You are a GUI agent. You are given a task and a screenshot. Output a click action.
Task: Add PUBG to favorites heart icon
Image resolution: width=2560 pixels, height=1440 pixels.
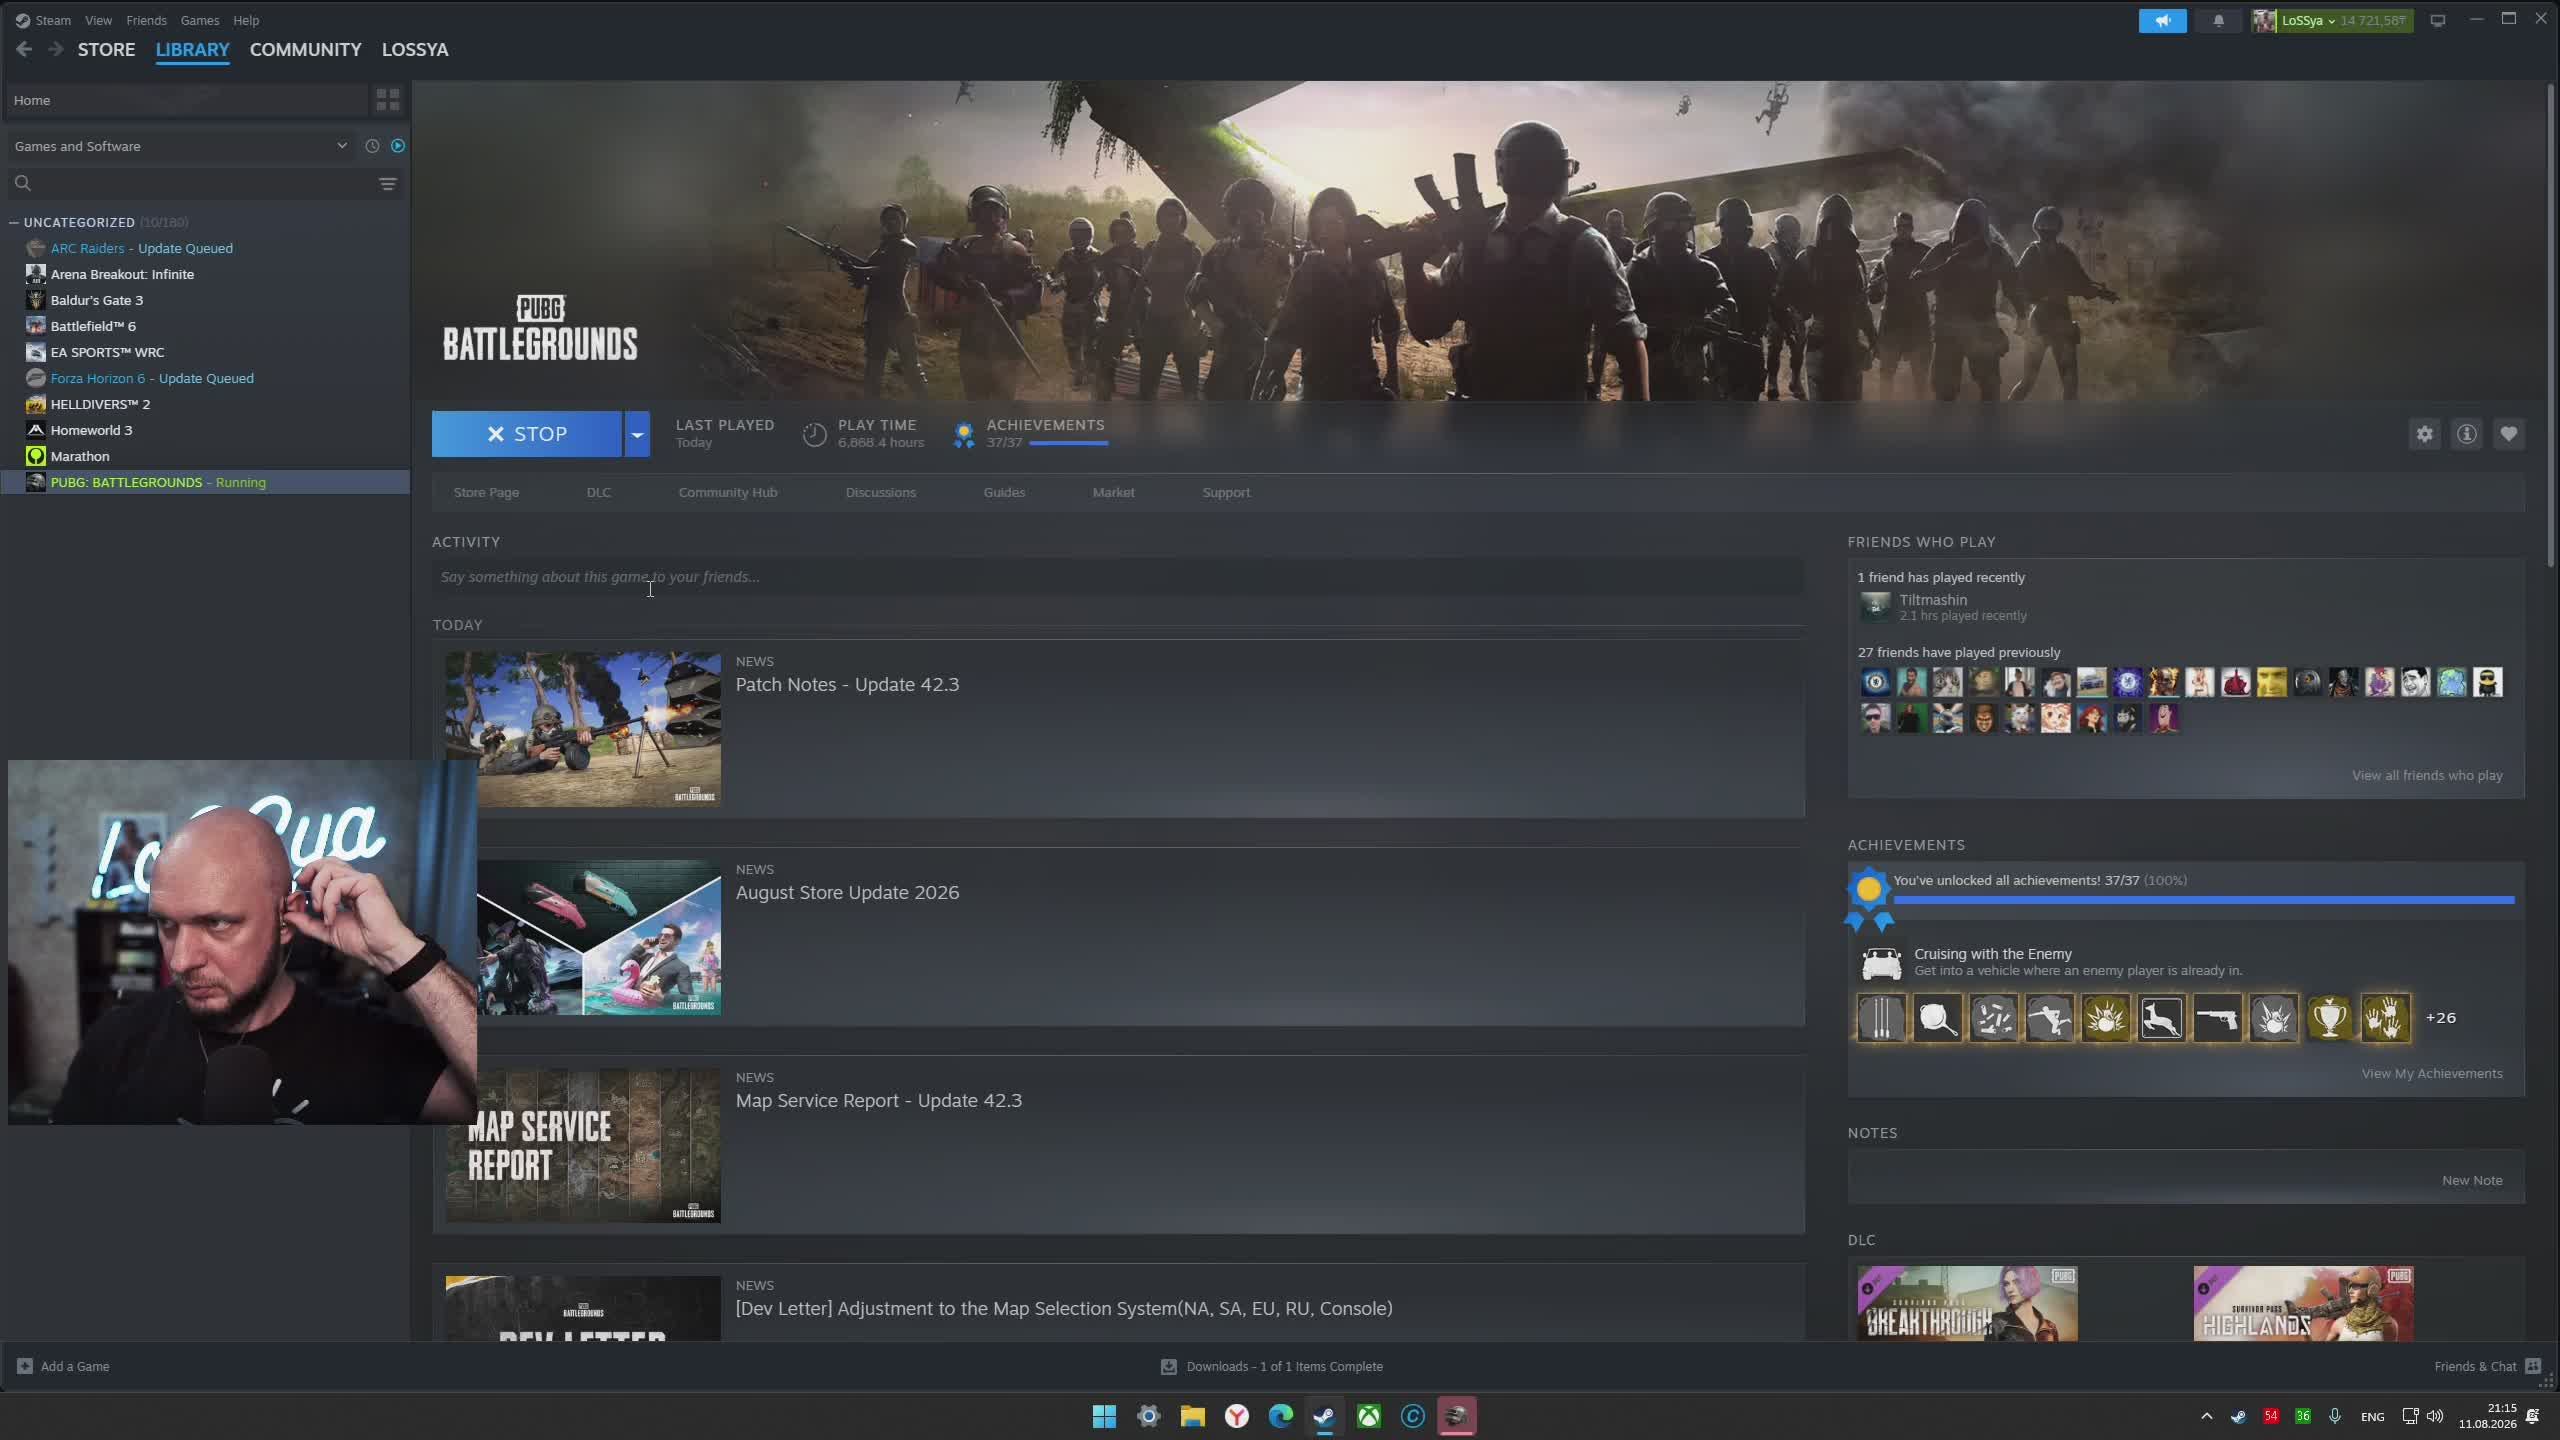pyautogui.click(x=2509, y=434)
